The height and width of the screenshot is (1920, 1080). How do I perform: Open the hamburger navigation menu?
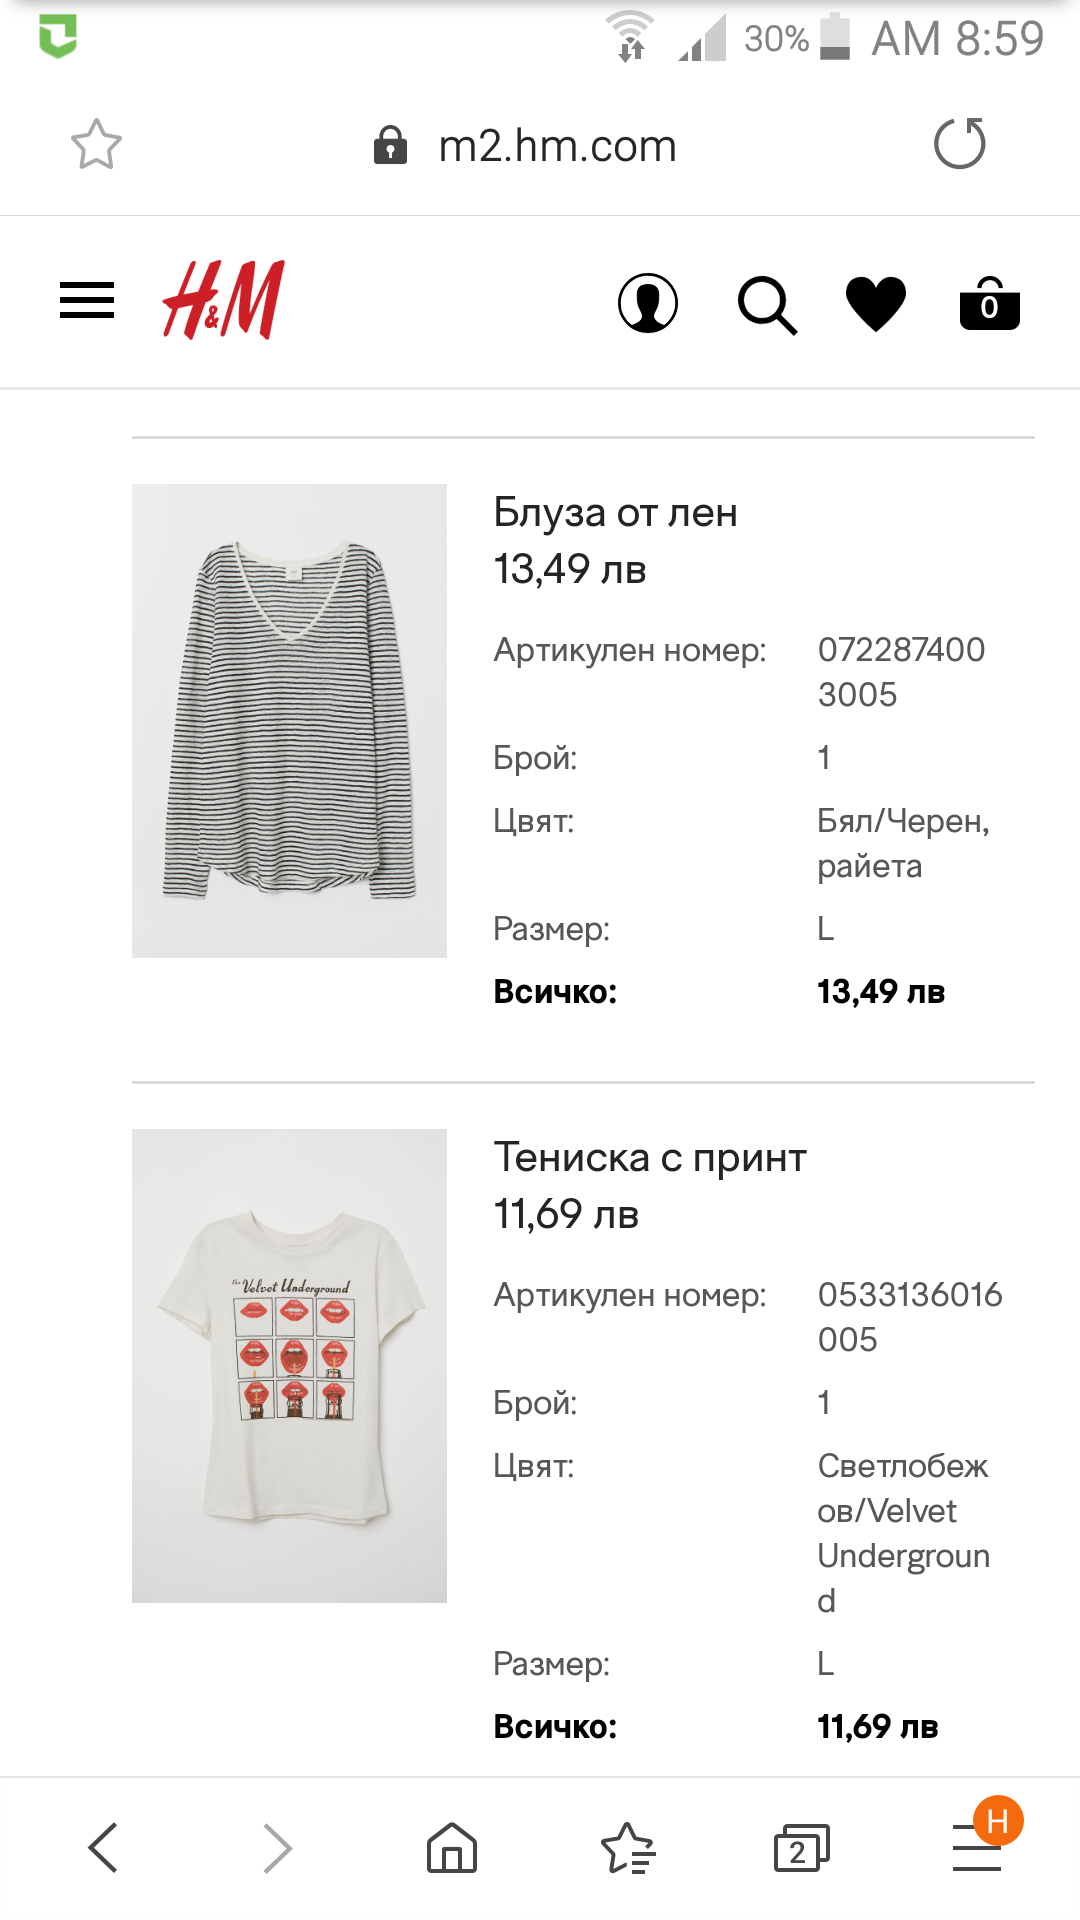coord(87,300)
